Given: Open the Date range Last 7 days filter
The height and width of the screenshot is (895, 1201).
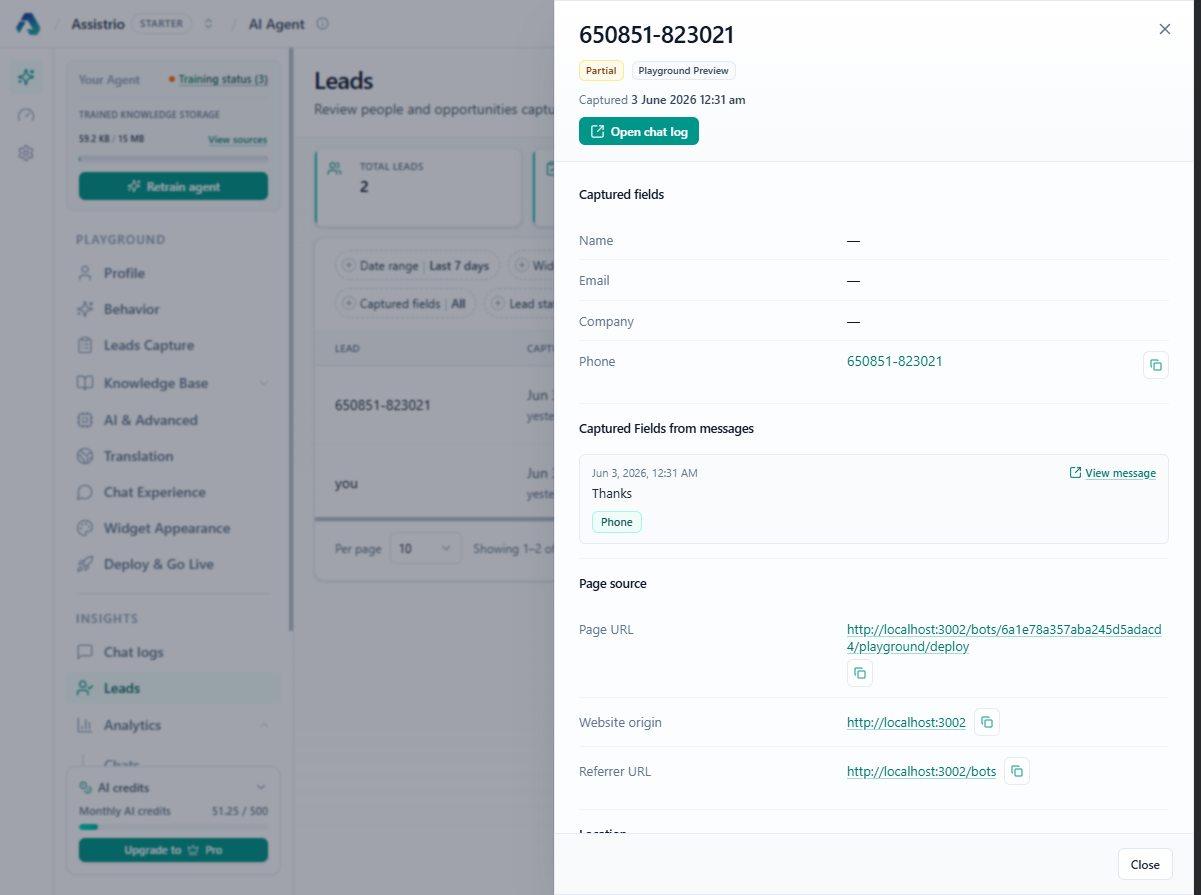Looking at the screenshot, I should (416, 266).
